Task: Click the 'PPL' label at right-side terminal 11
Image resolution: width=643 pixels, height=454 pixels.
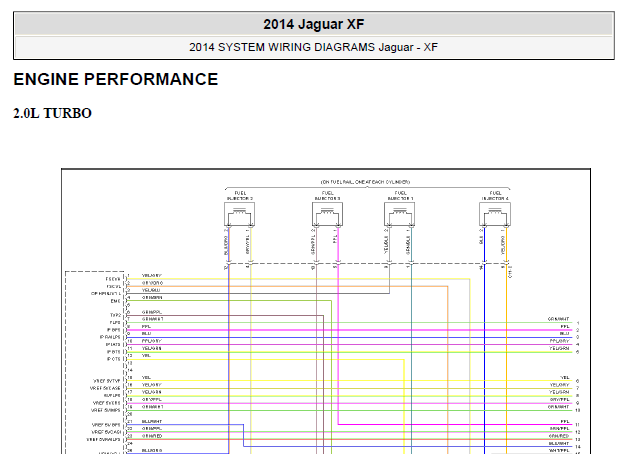Action: point(565,421)
